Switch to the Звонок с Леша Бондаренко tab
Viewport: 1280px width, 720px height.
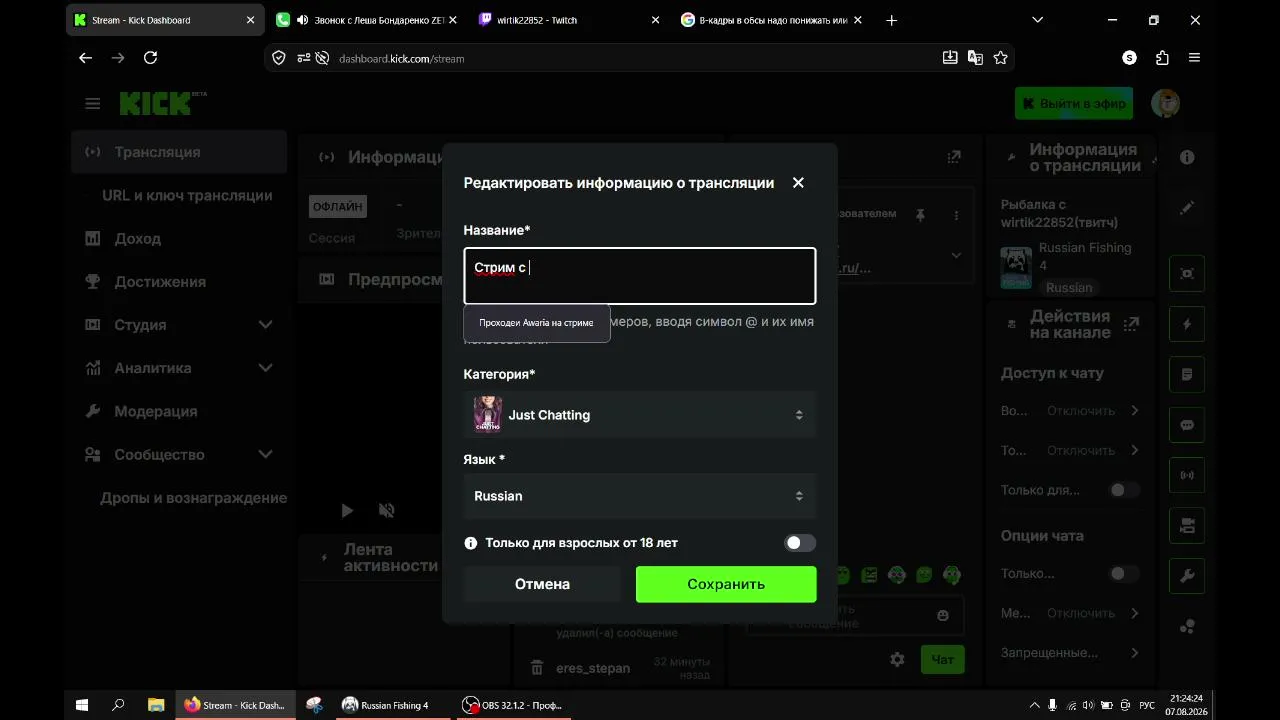367,20
